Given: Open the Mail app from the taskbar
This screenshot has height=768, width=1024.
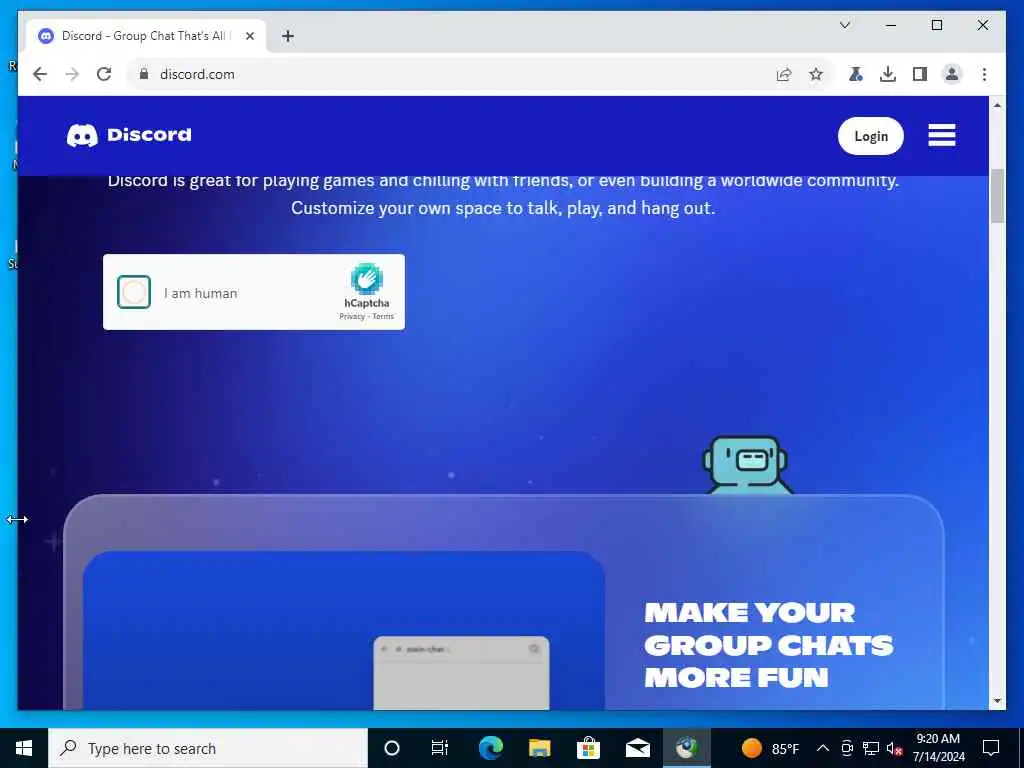Looking at the screenshot, I should (637, 748).
